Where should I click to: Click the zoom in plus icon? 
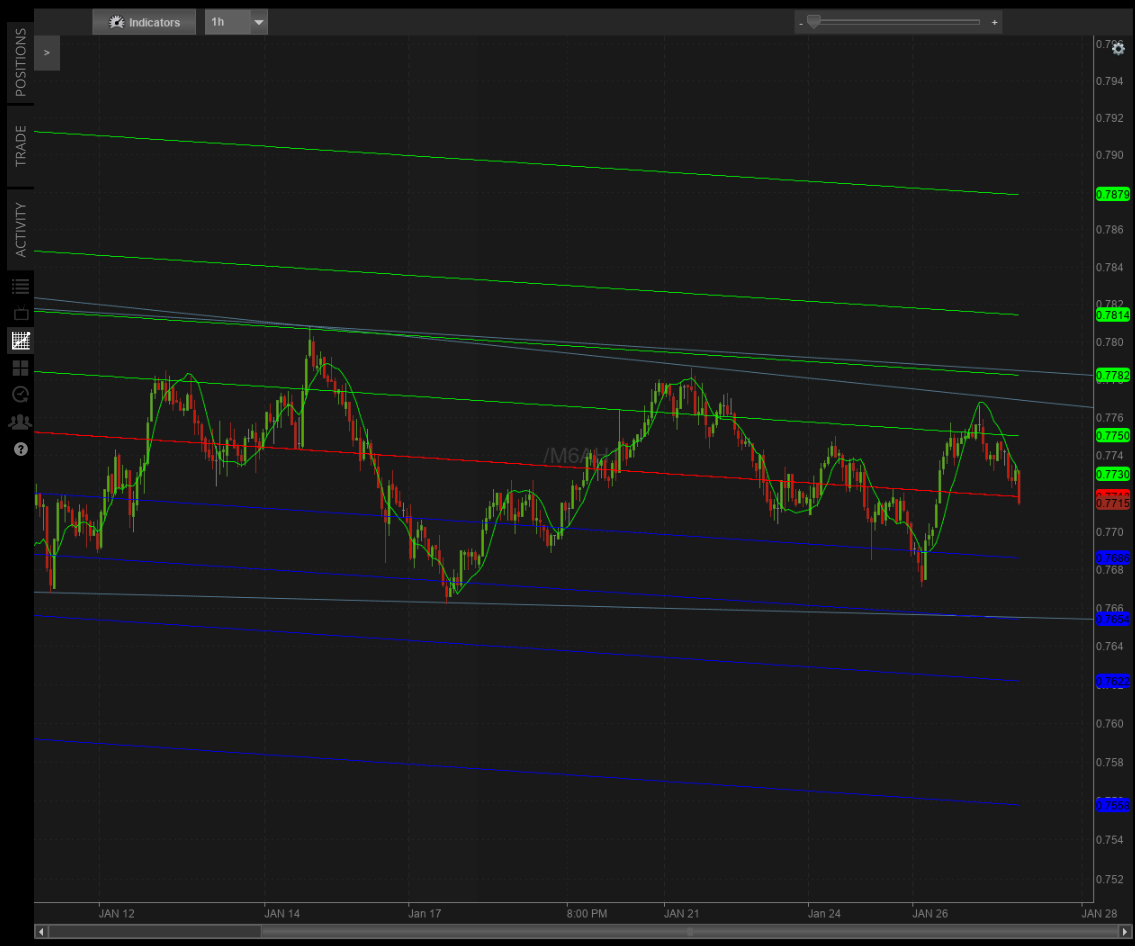click(x=995, y=22)
